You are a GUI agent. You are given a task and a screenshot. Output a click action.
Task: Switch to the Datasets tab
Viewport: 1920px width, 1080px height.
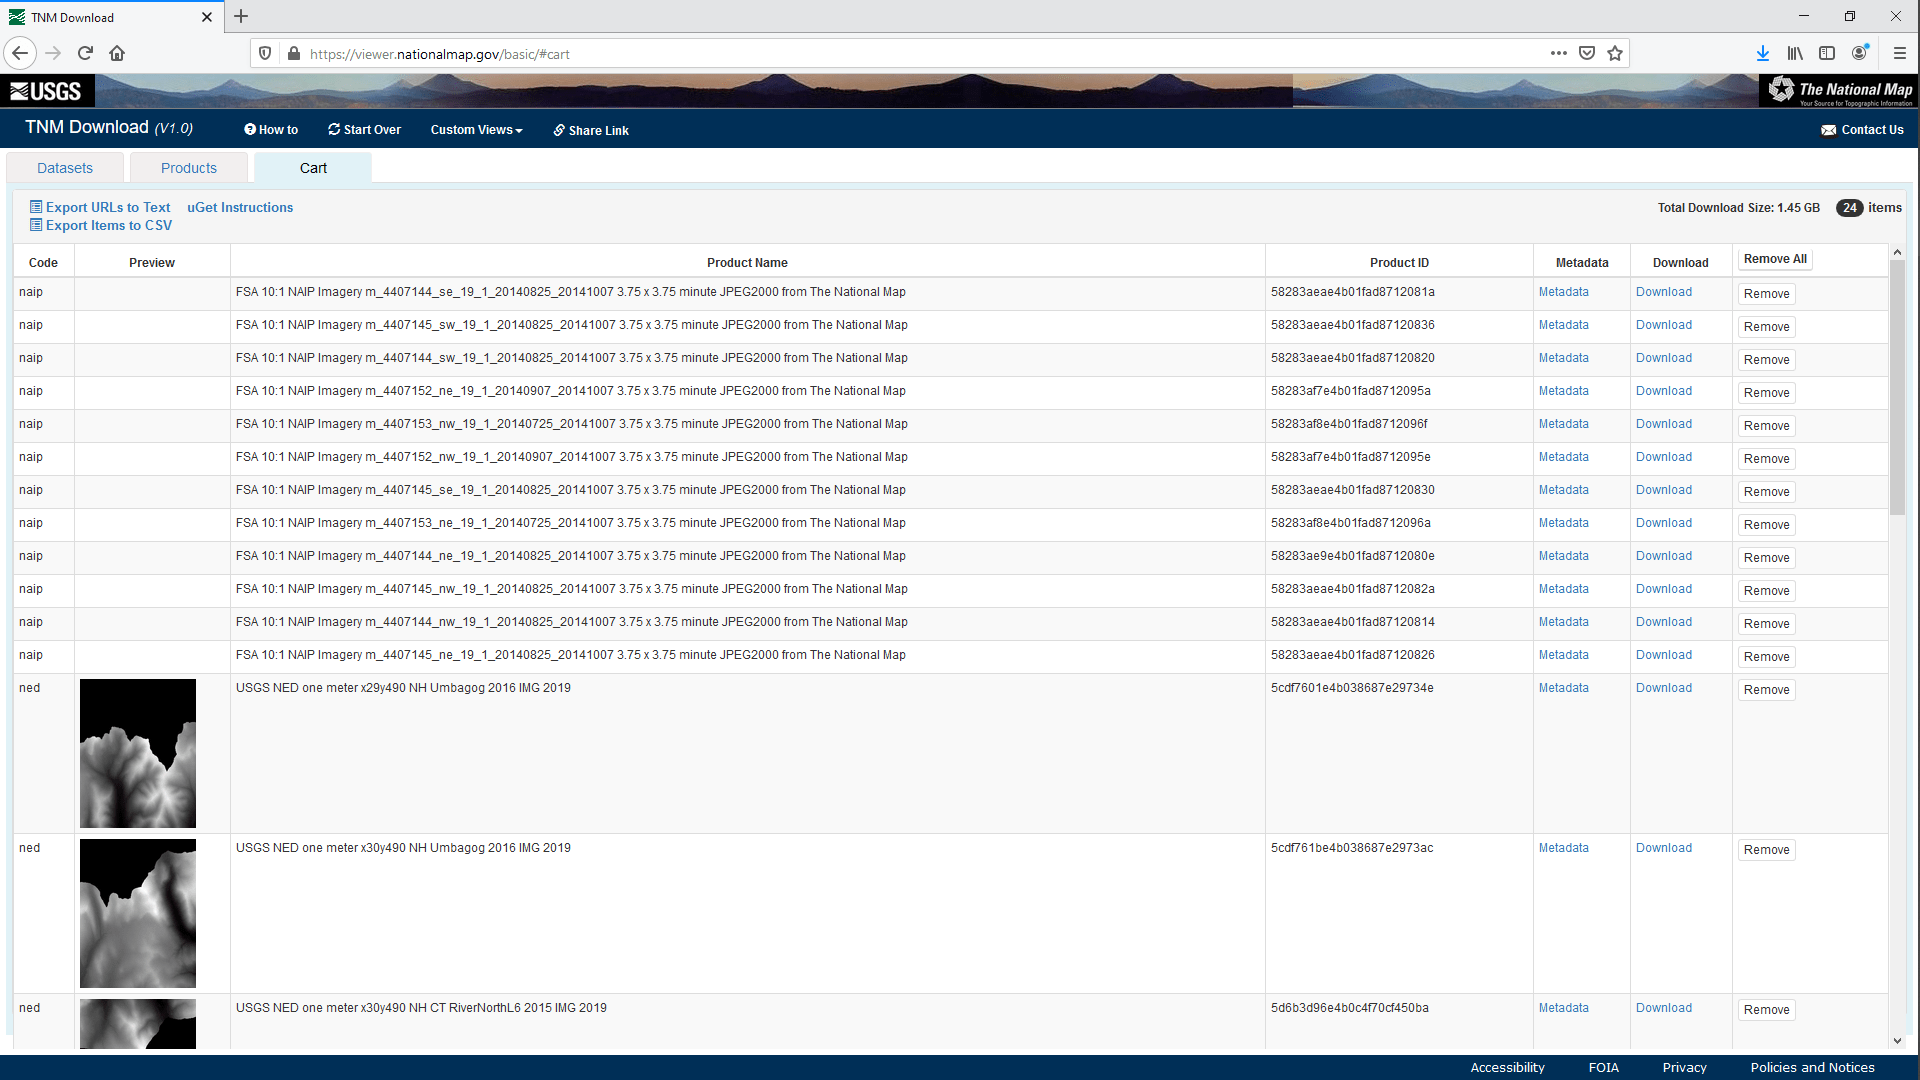coord(65,168)
